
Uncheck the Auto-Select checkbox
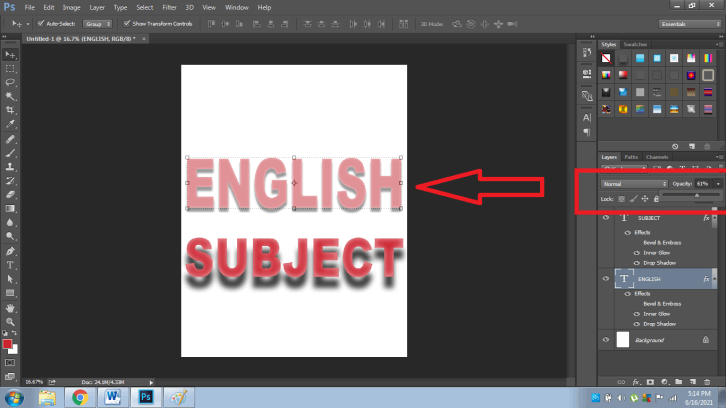pyautogui.click(x=41, y=23)
